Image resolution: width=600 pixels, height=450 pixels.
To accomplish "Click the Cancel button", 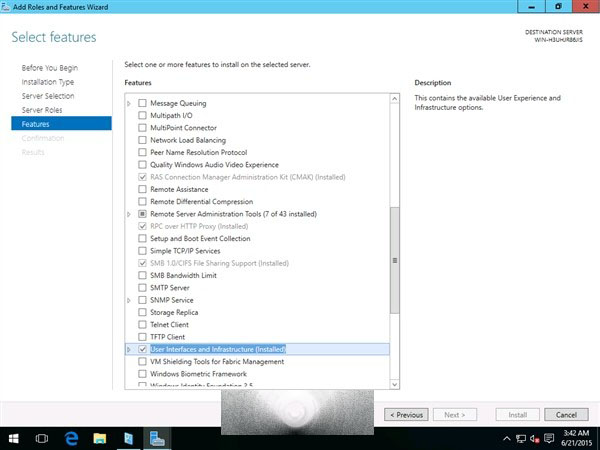I will [566, 415].
